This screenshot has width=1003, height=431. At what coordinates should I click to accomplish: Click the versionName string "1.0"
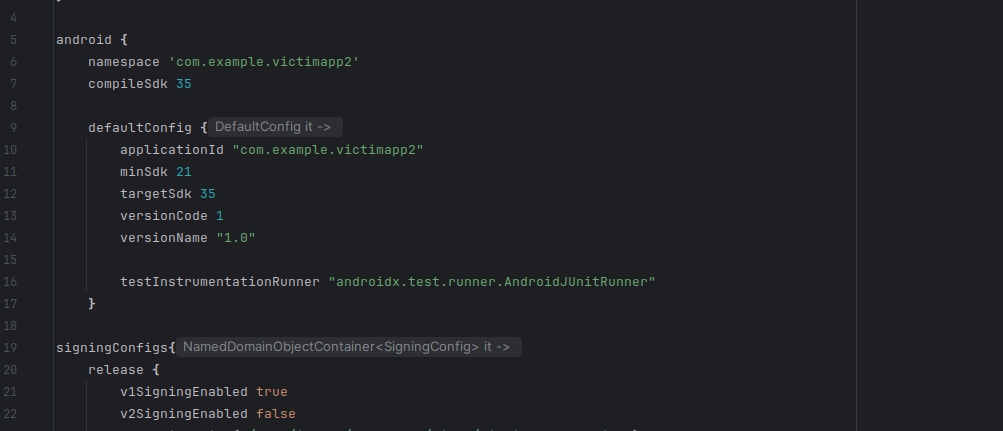(236, 238)
